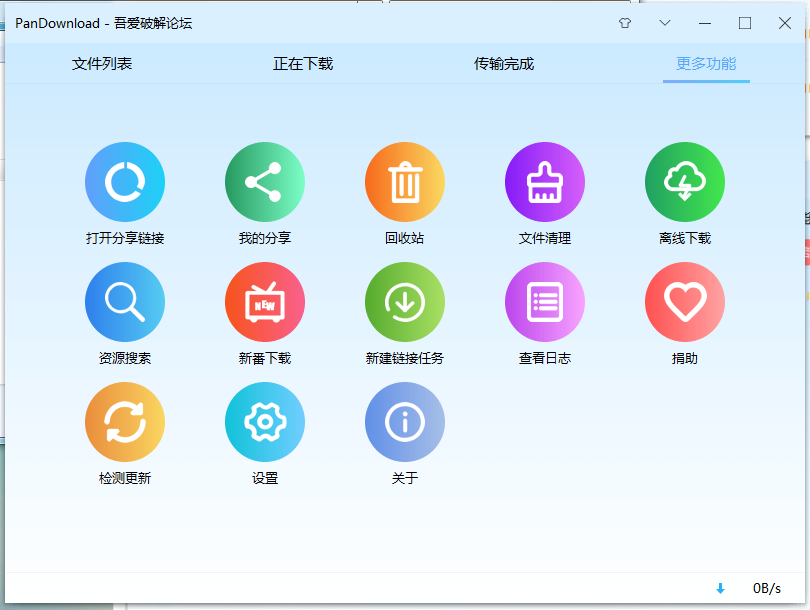The image size is (810, 610).
Task: Click the 设置 label
Action: [265, 478]
